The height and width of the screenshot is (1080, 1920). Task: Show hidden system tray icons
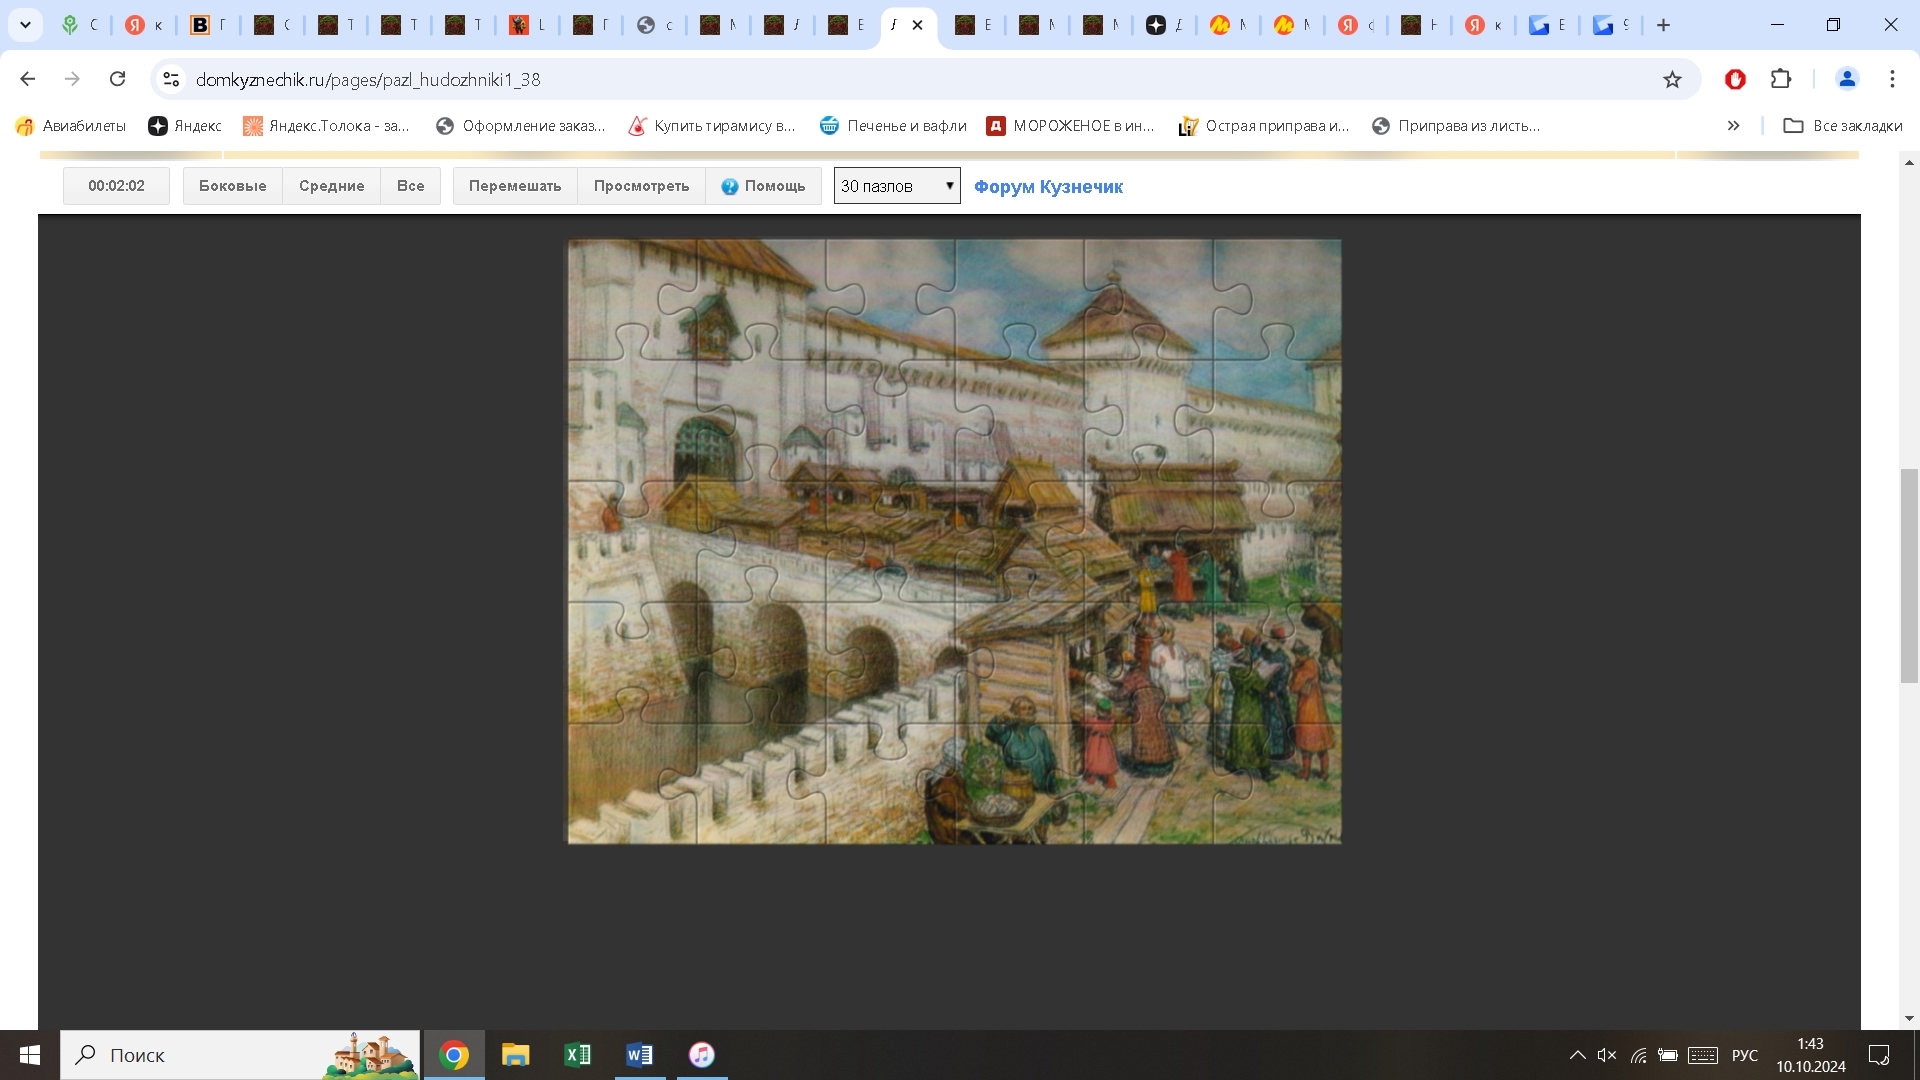[x=1577, y=1055]
